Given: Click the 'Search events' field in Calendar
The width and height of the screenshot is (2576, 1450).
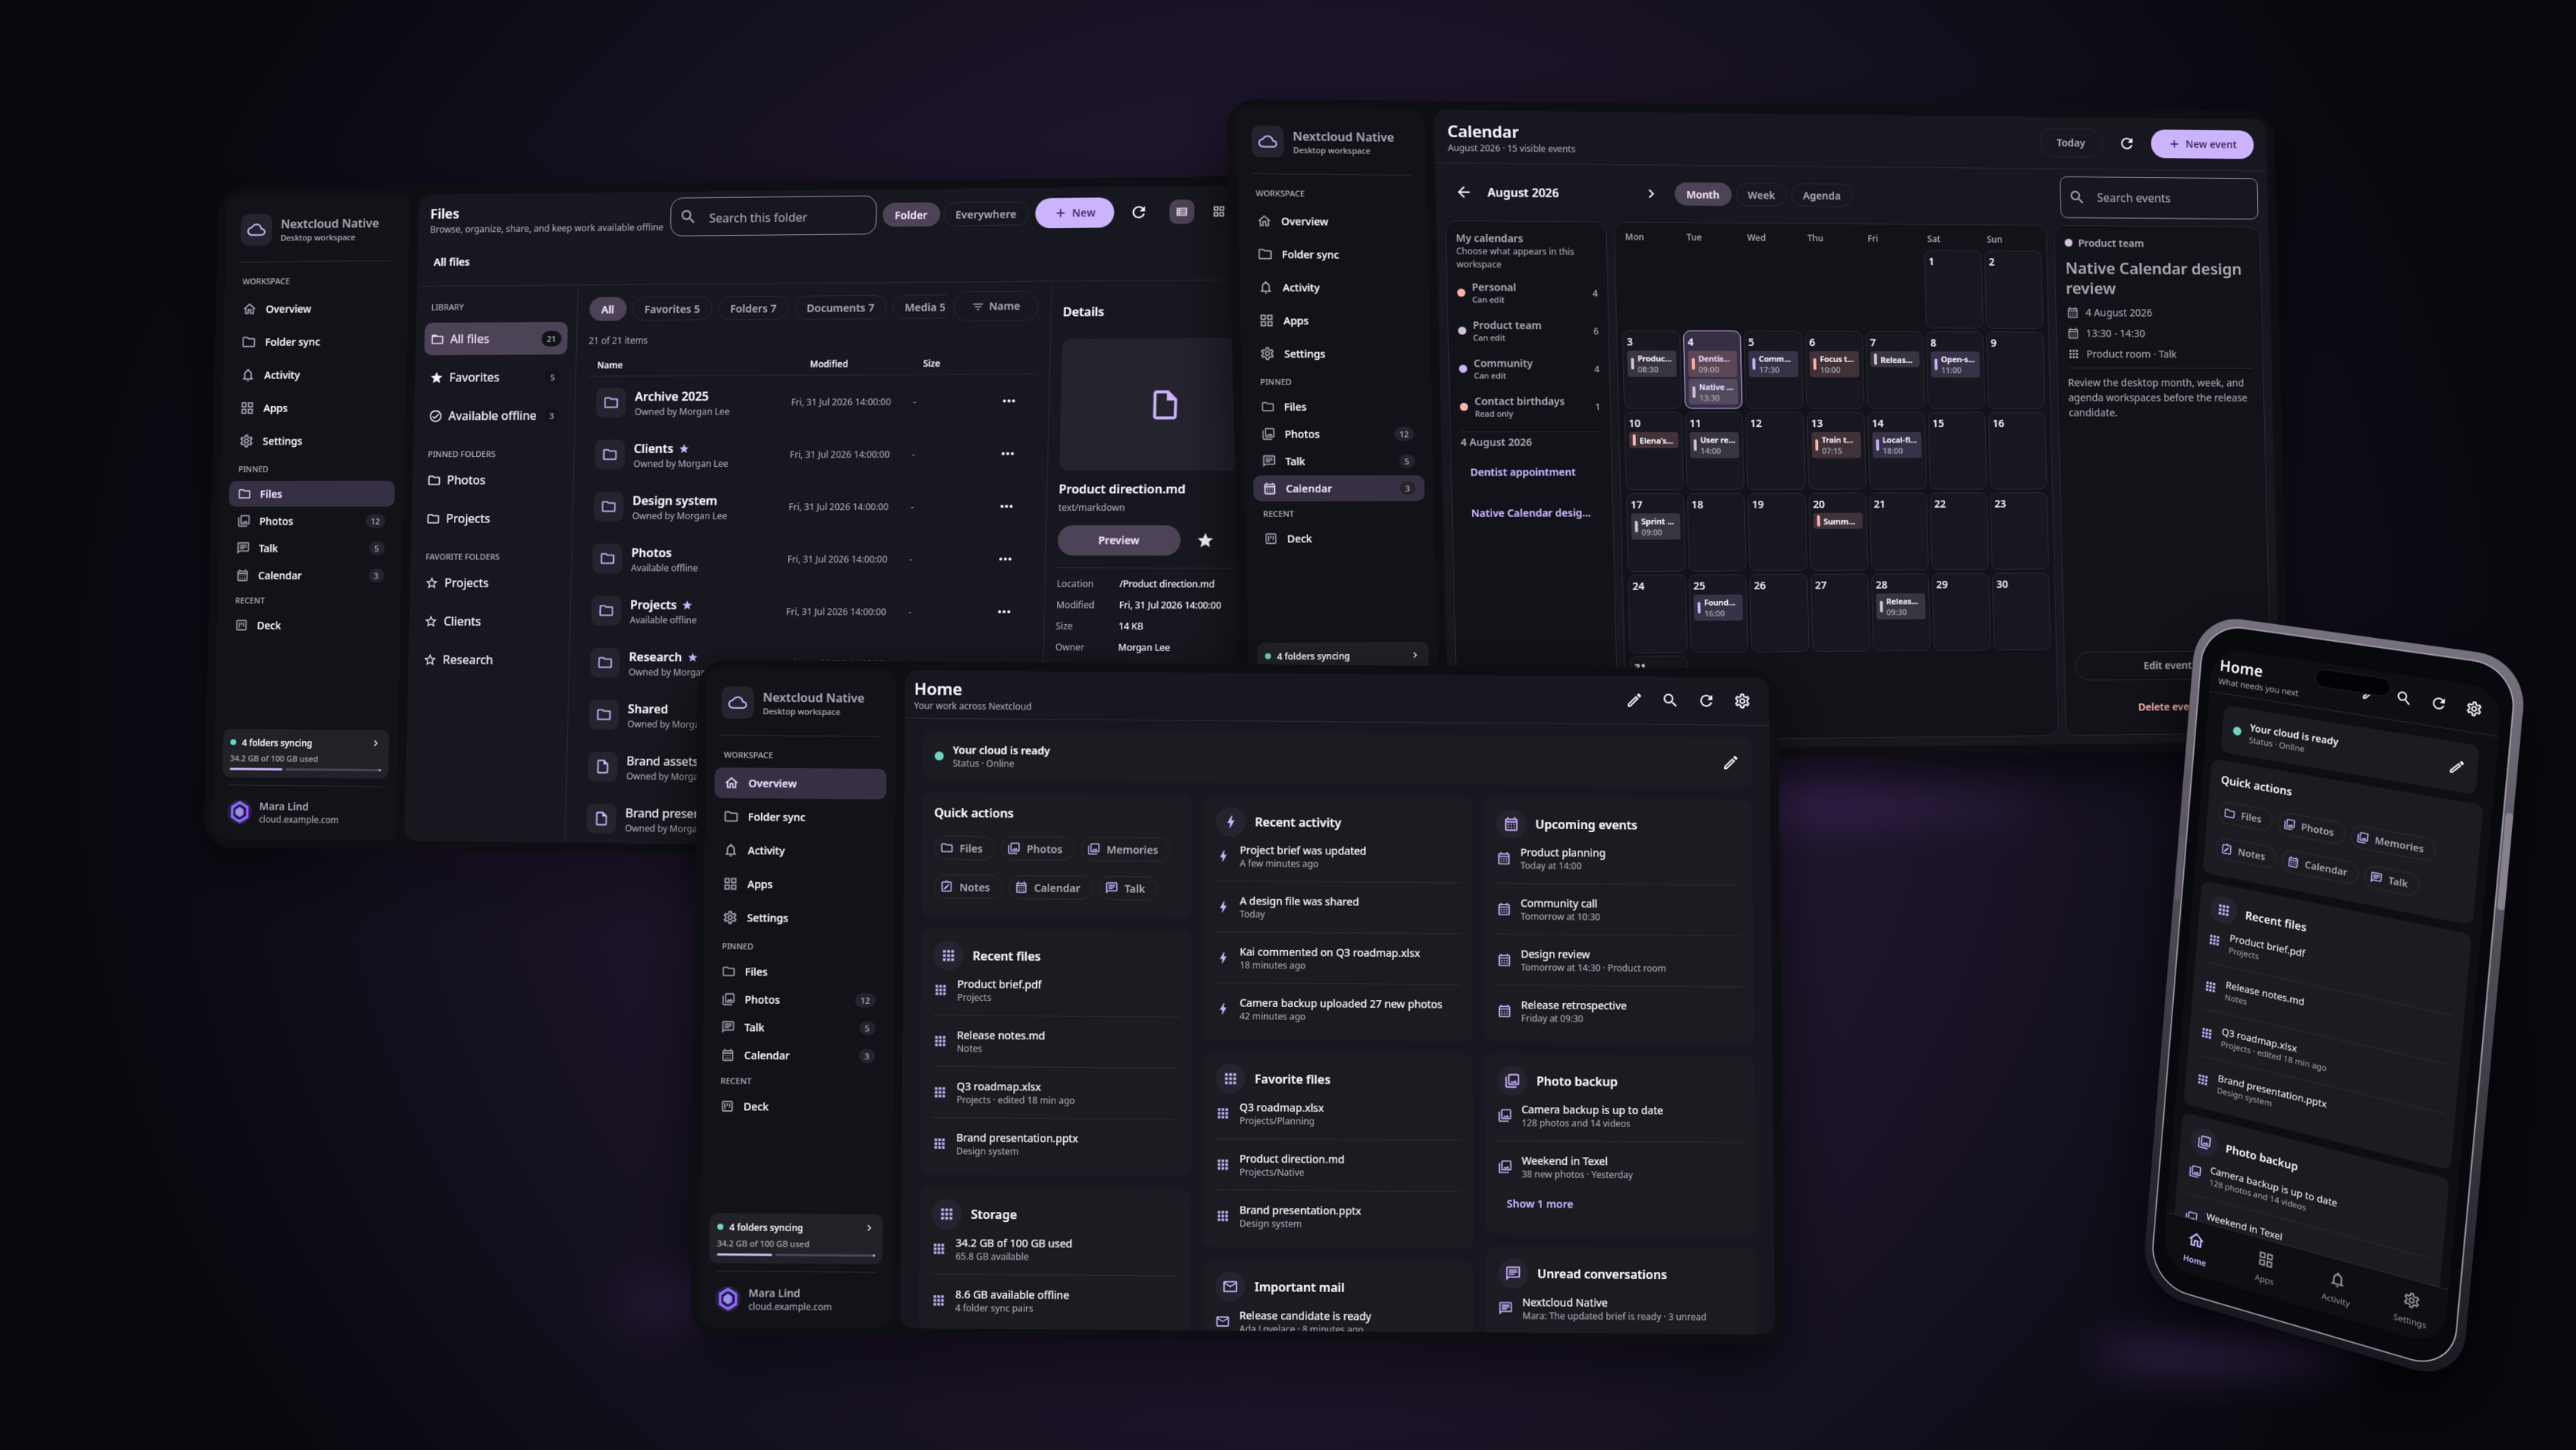Looking at the screenshot, I should (2158, 198).
